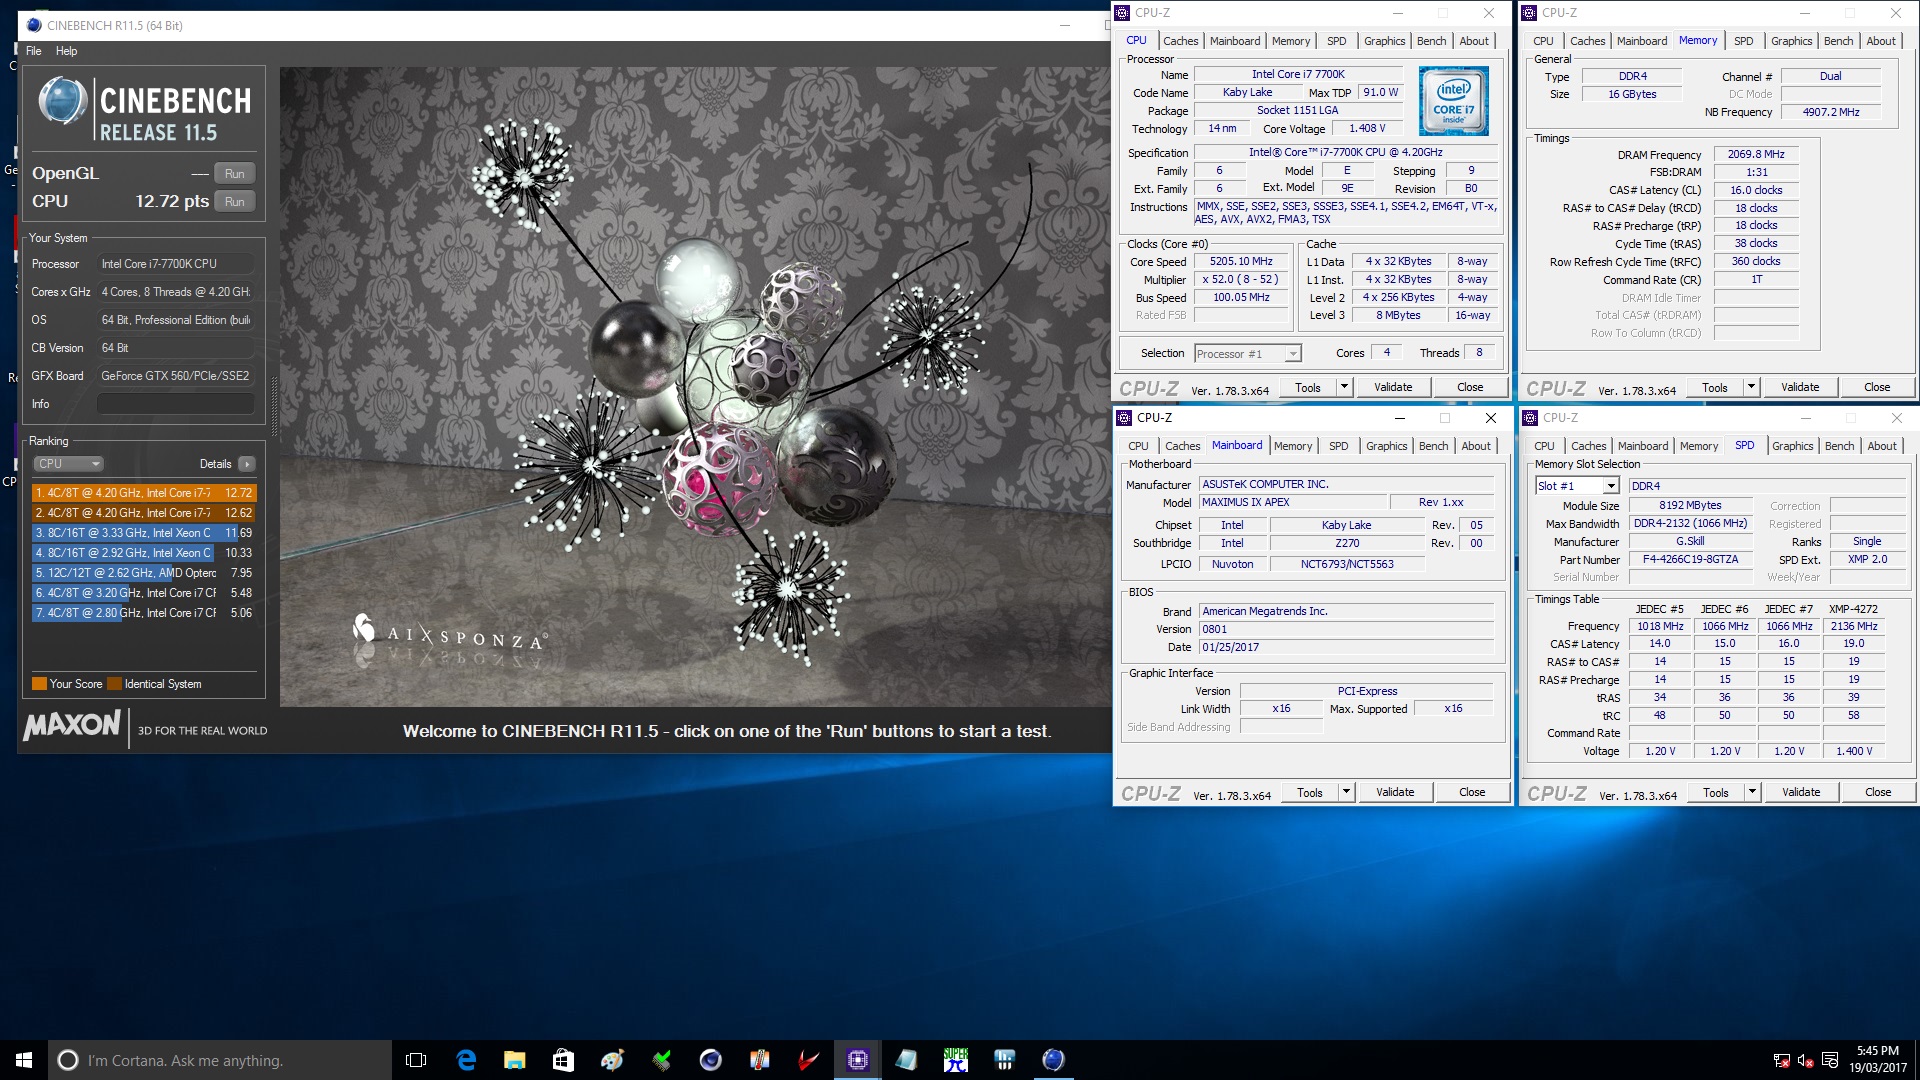Open the thermometer temperature monitor taskbar icon
1920x1080 pixels.
tap(759, 1060)
